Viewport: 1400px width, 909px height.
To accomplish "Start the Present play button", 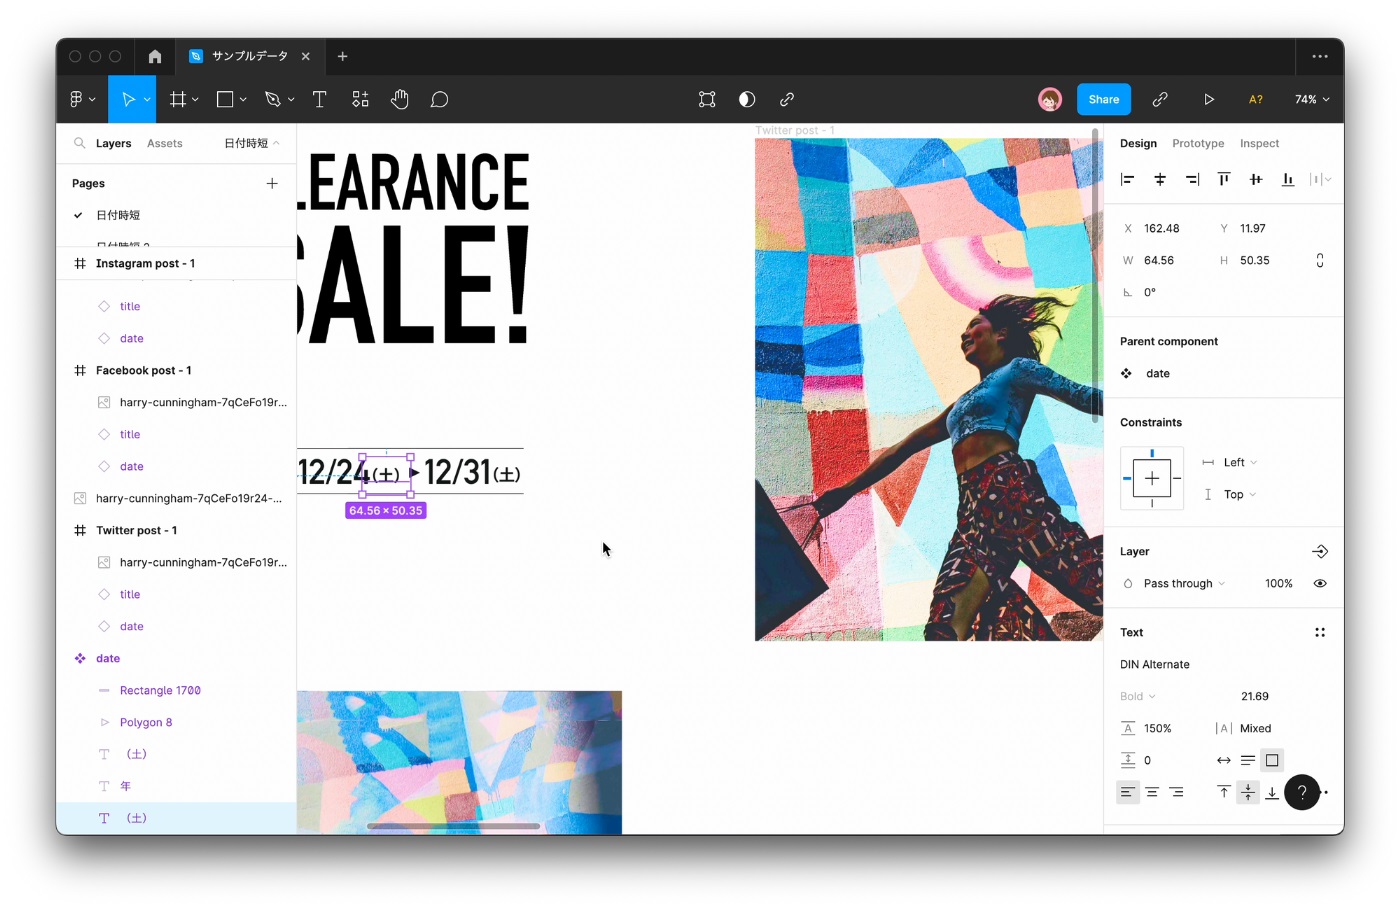I will pos(1209,99).
